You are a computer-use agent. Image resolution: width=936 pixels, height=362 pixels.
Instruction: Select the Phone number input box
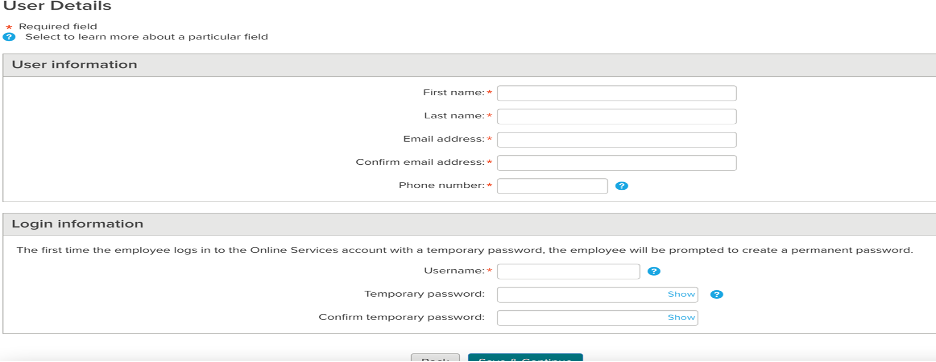pos(552,186)
